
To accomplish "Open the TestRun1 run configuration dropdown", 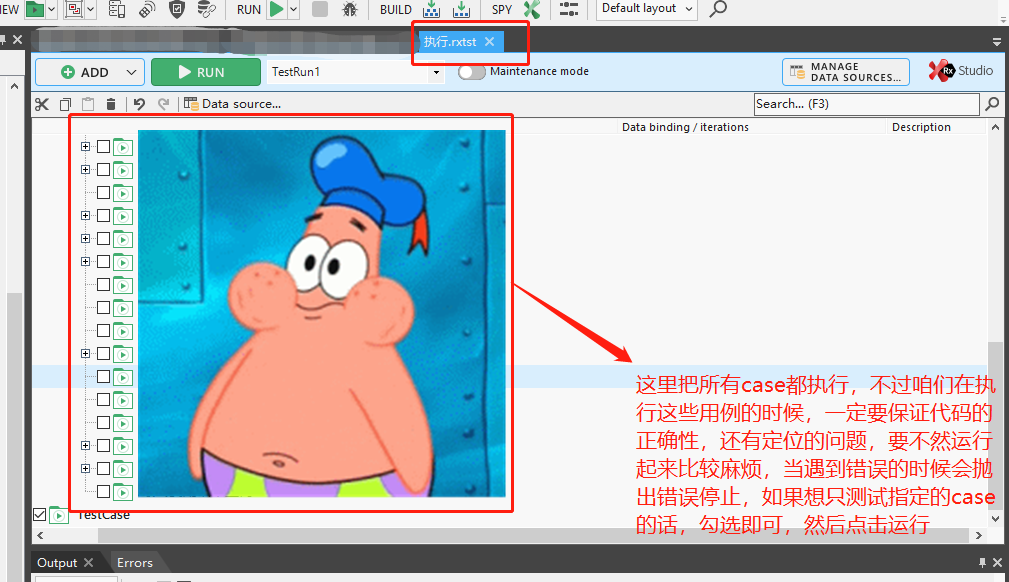I will coord(436,72).
